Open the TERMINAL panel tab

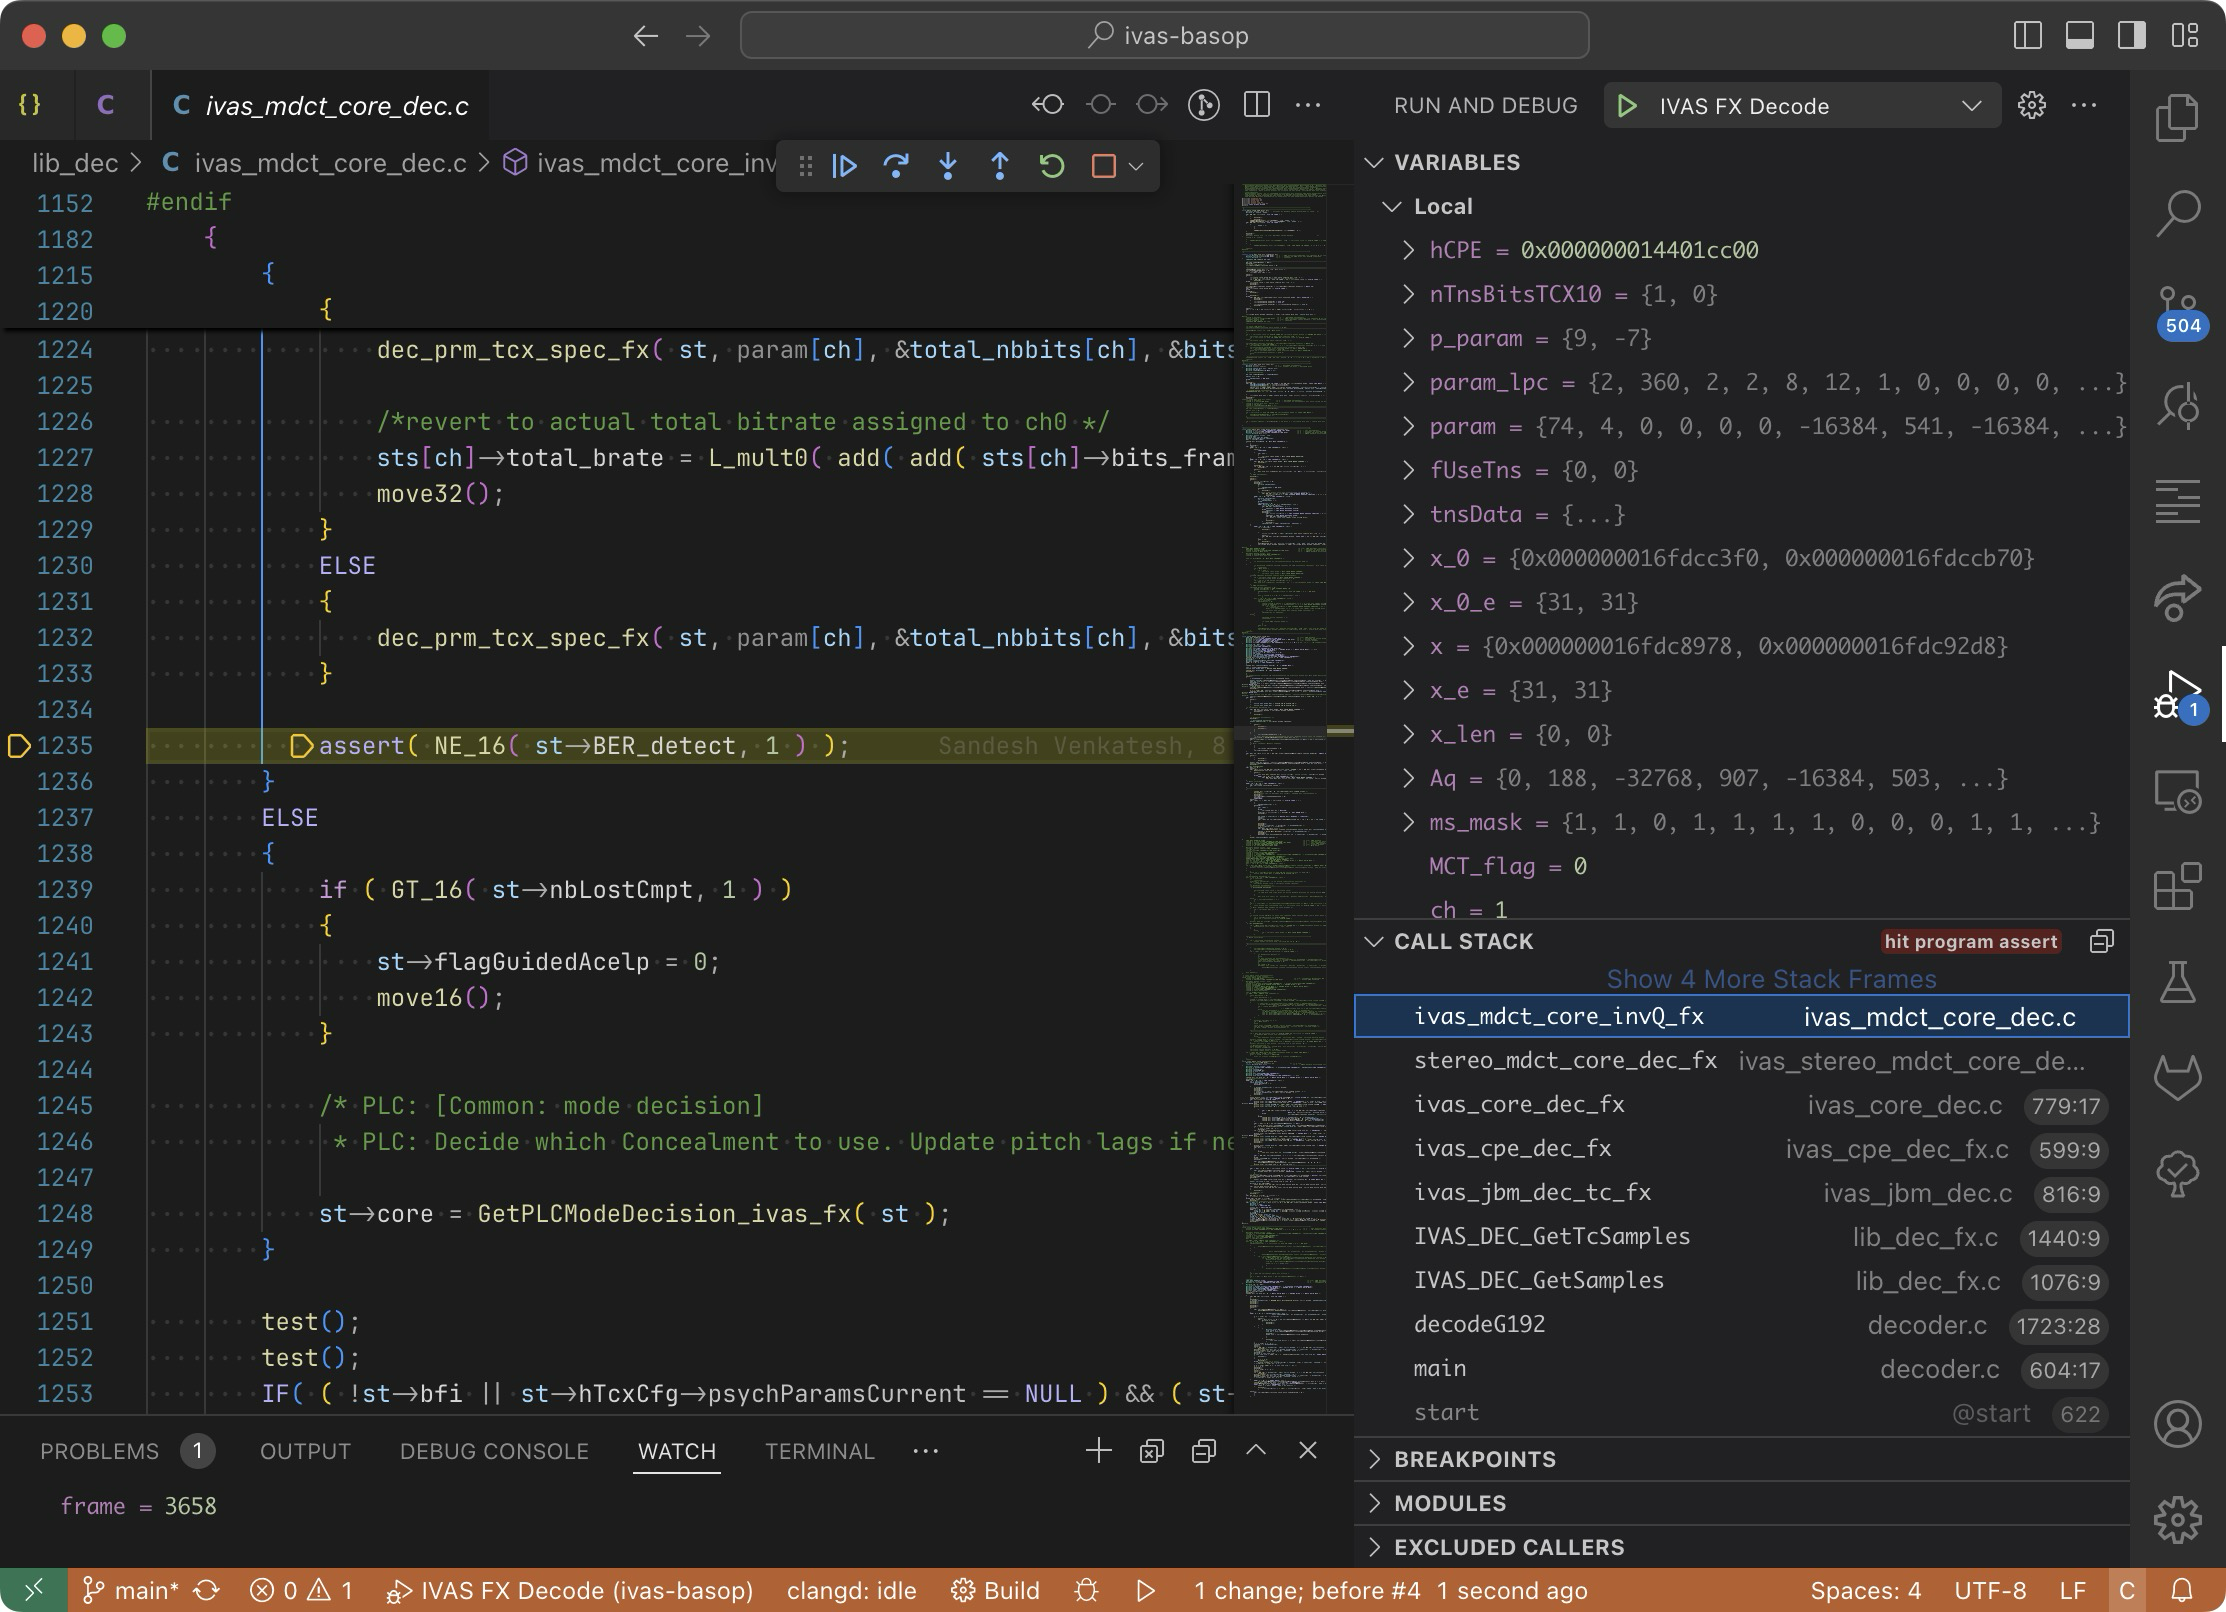pos(819,1451)
